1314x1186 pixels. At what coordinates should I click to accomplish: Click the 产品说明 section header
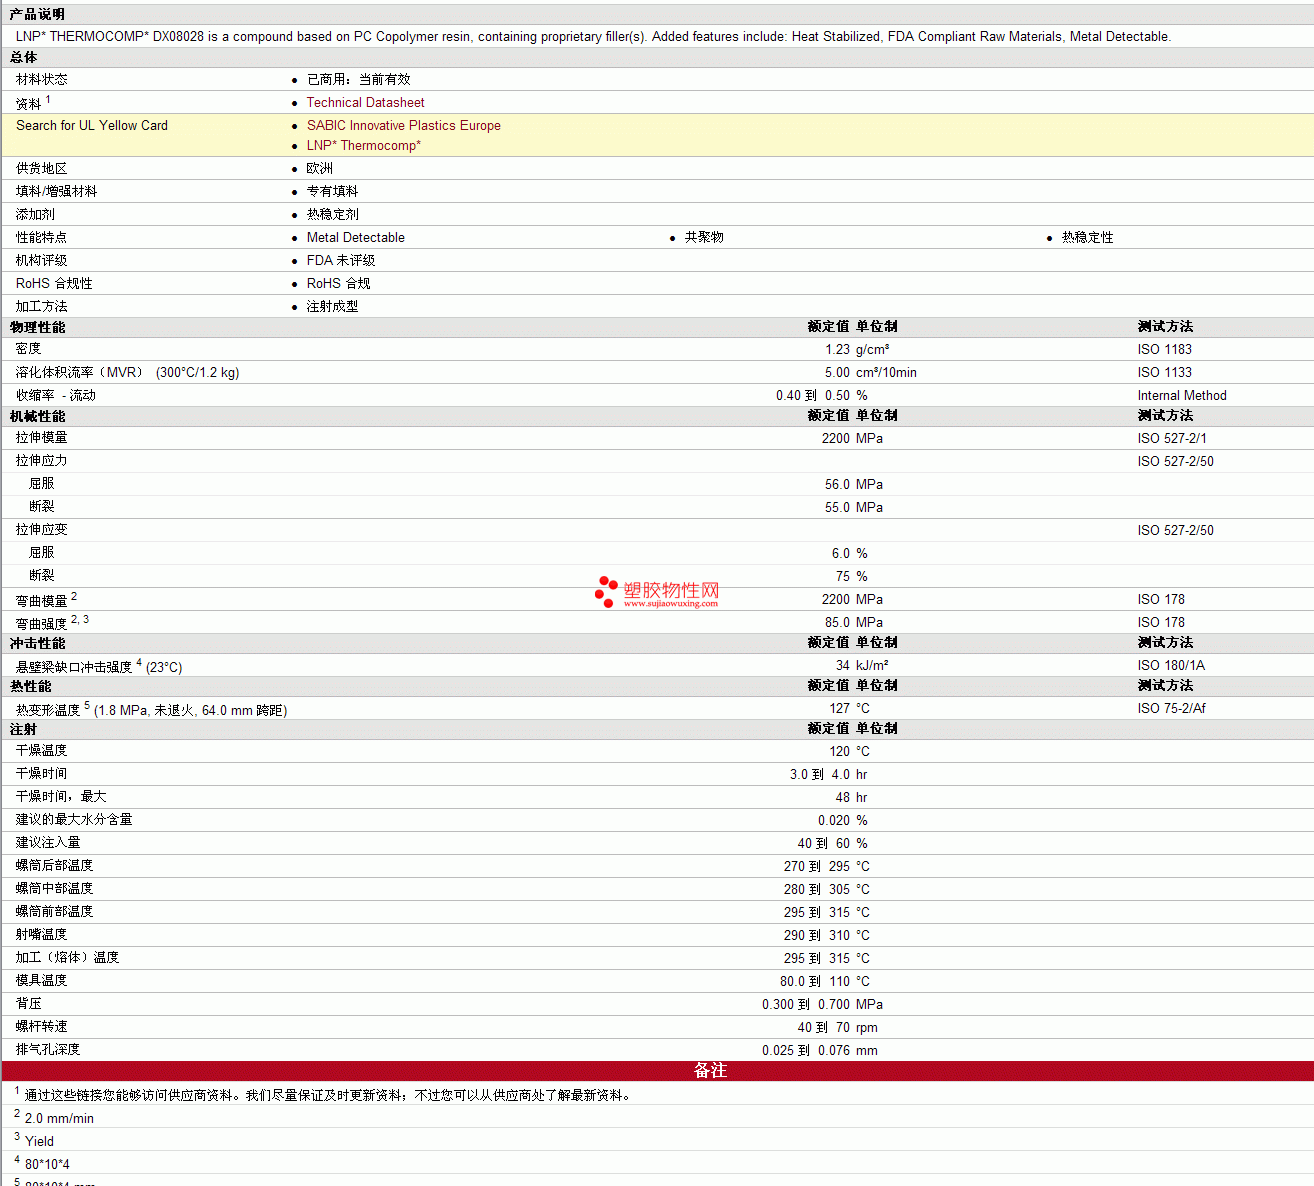point(37,14)
